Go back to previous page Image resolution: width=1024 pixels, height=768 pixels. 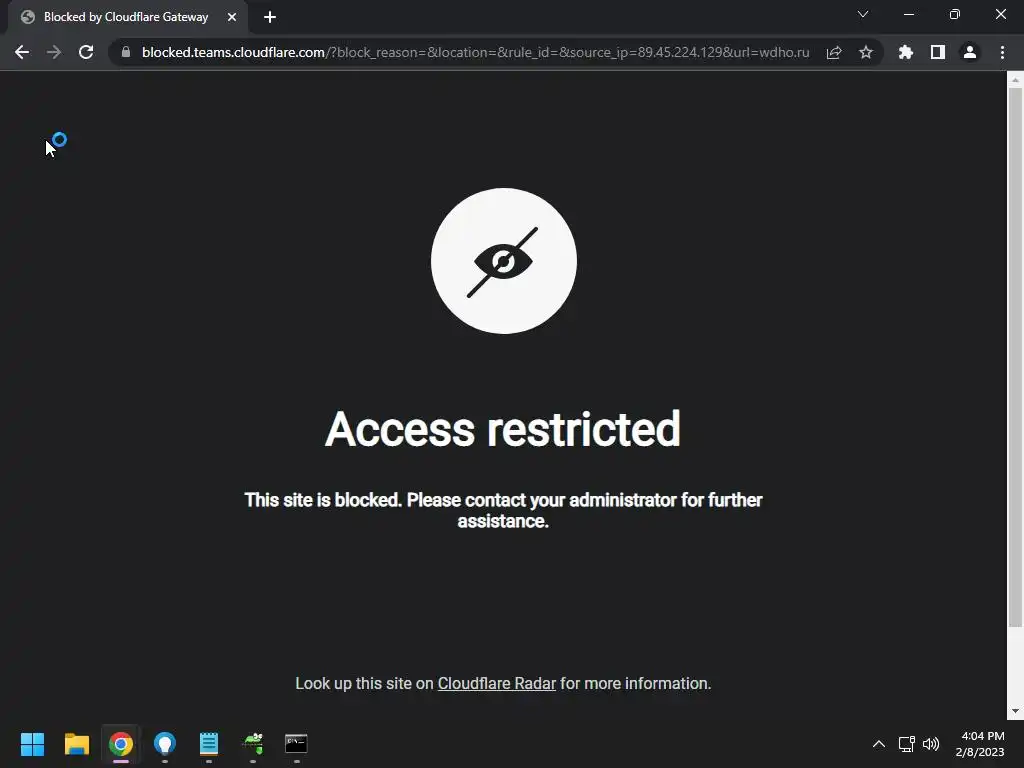pos(22,52)
